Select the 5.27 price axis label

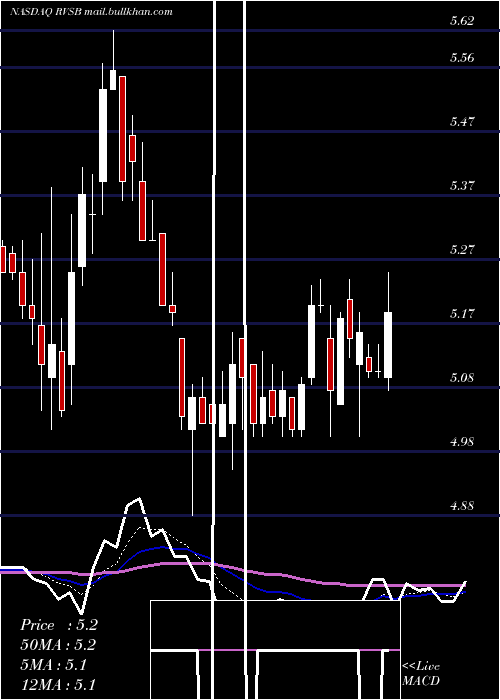coord(462,249)
